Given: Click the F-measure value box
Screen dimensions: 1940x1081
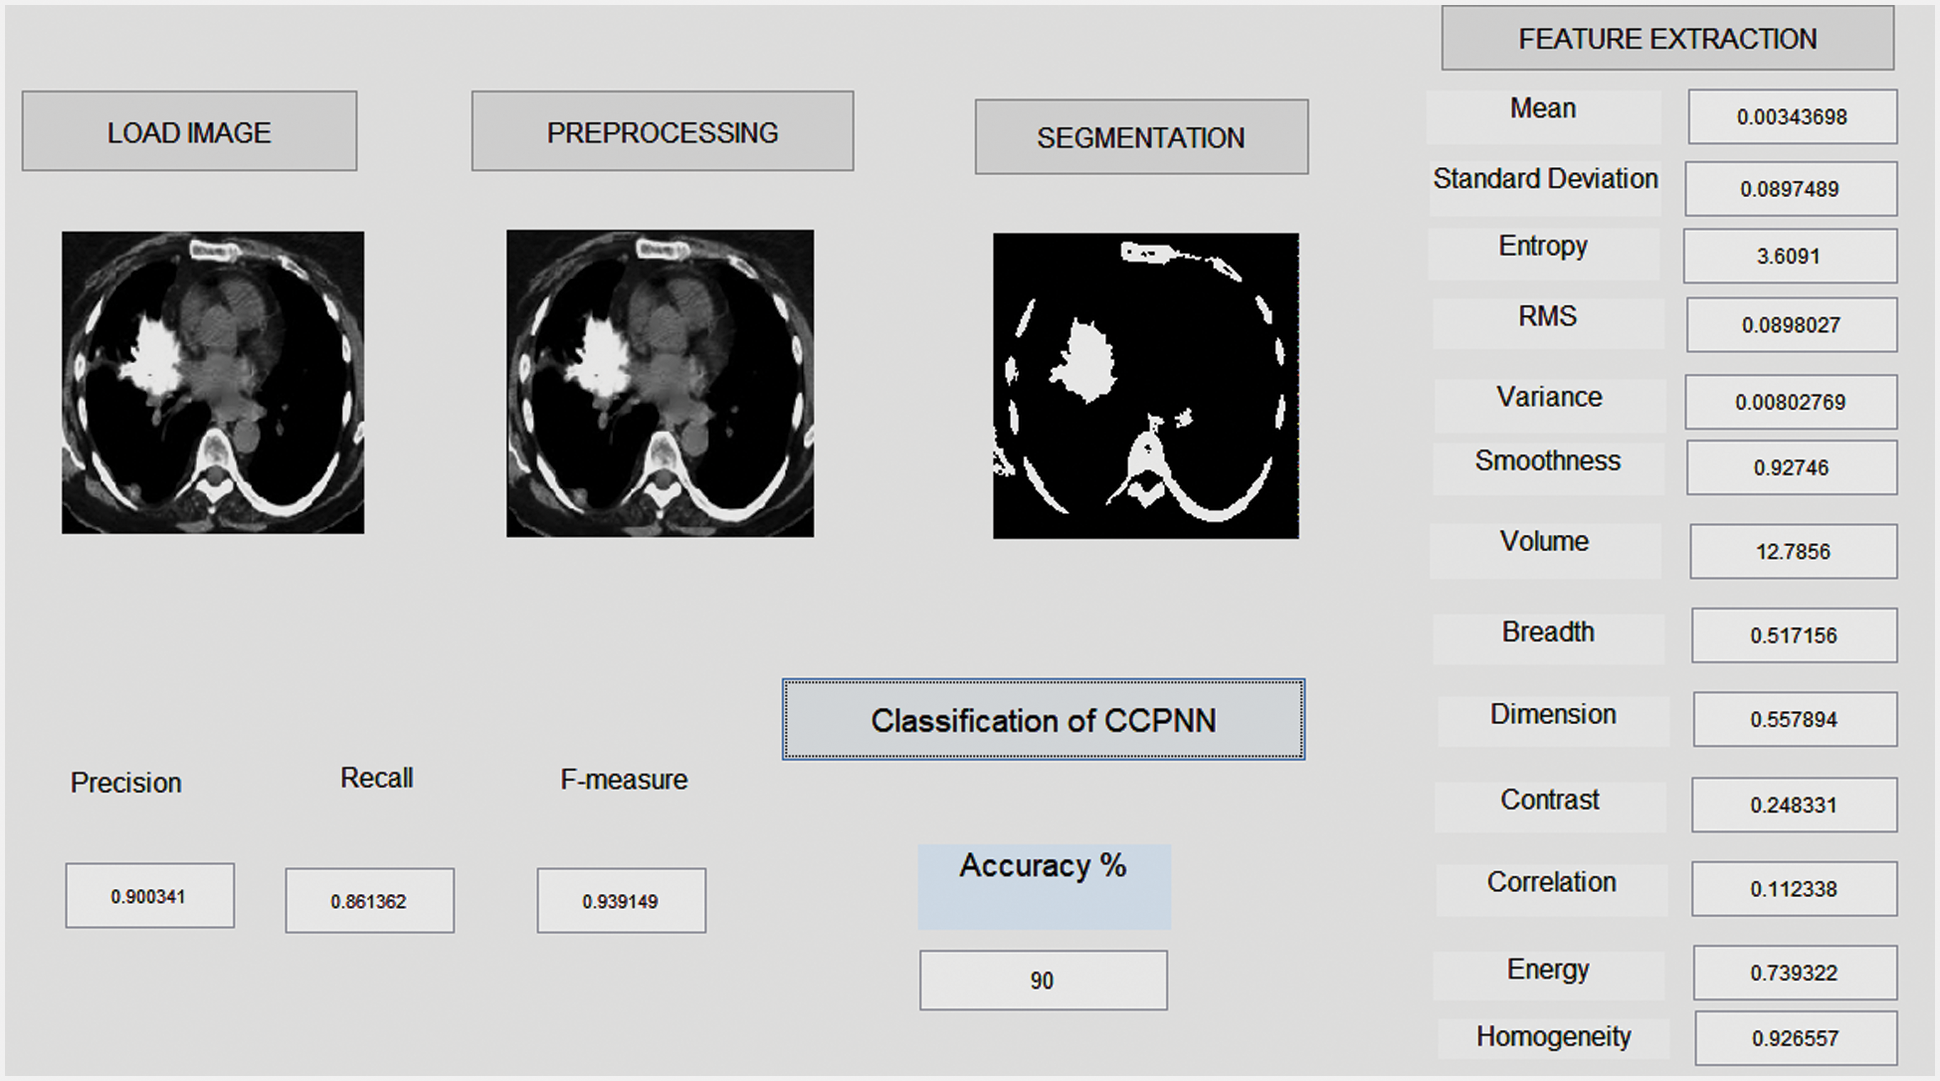Looking at the screenshot, I should (621, 901).
